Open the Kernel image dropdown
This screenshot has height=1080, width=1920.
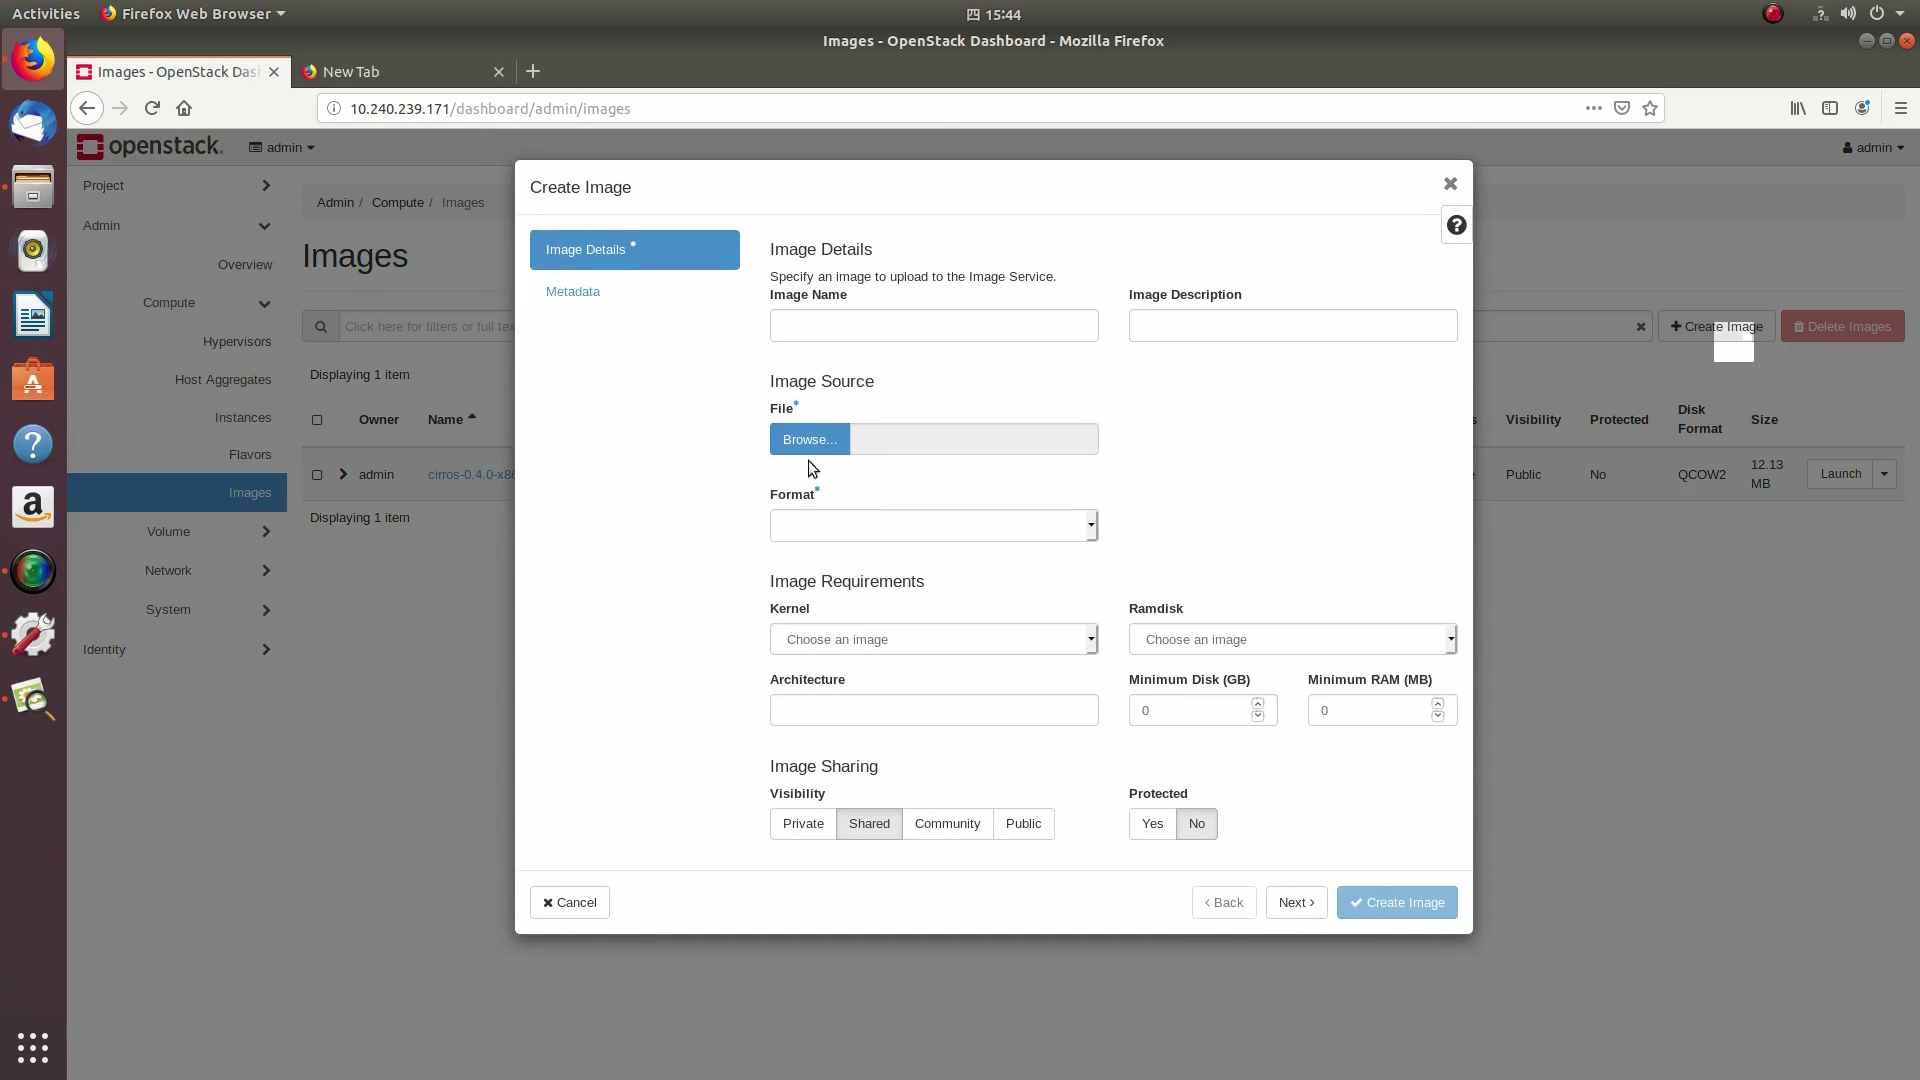point(933,640)
